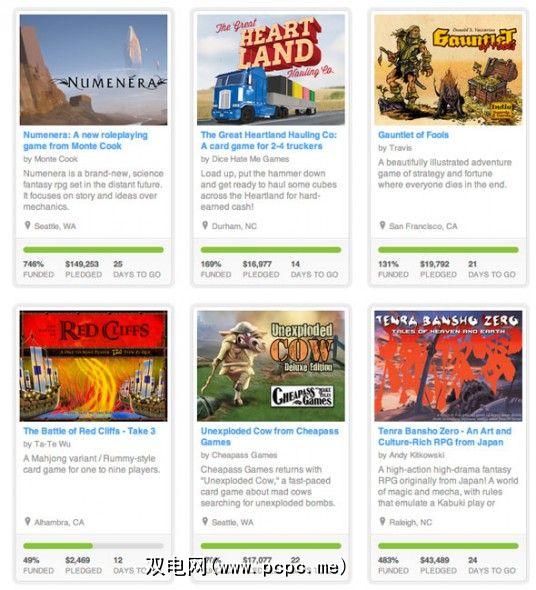Open The Battle of Red Cliffs - Take 3 link
Viewport: 536px width, 590px height.
click(89, 431)
